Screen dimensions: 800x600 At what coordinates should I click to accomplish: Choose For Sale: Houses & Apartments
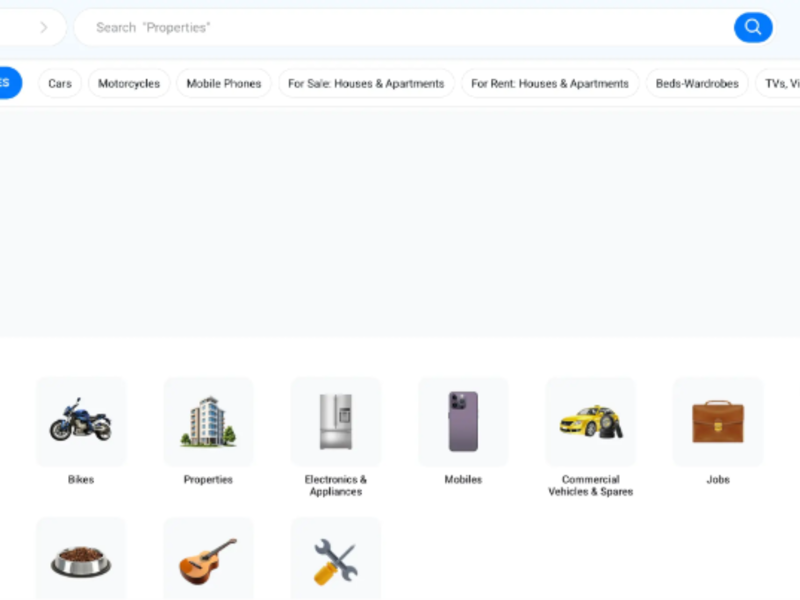pyautogui.click(x=366, y=83)
